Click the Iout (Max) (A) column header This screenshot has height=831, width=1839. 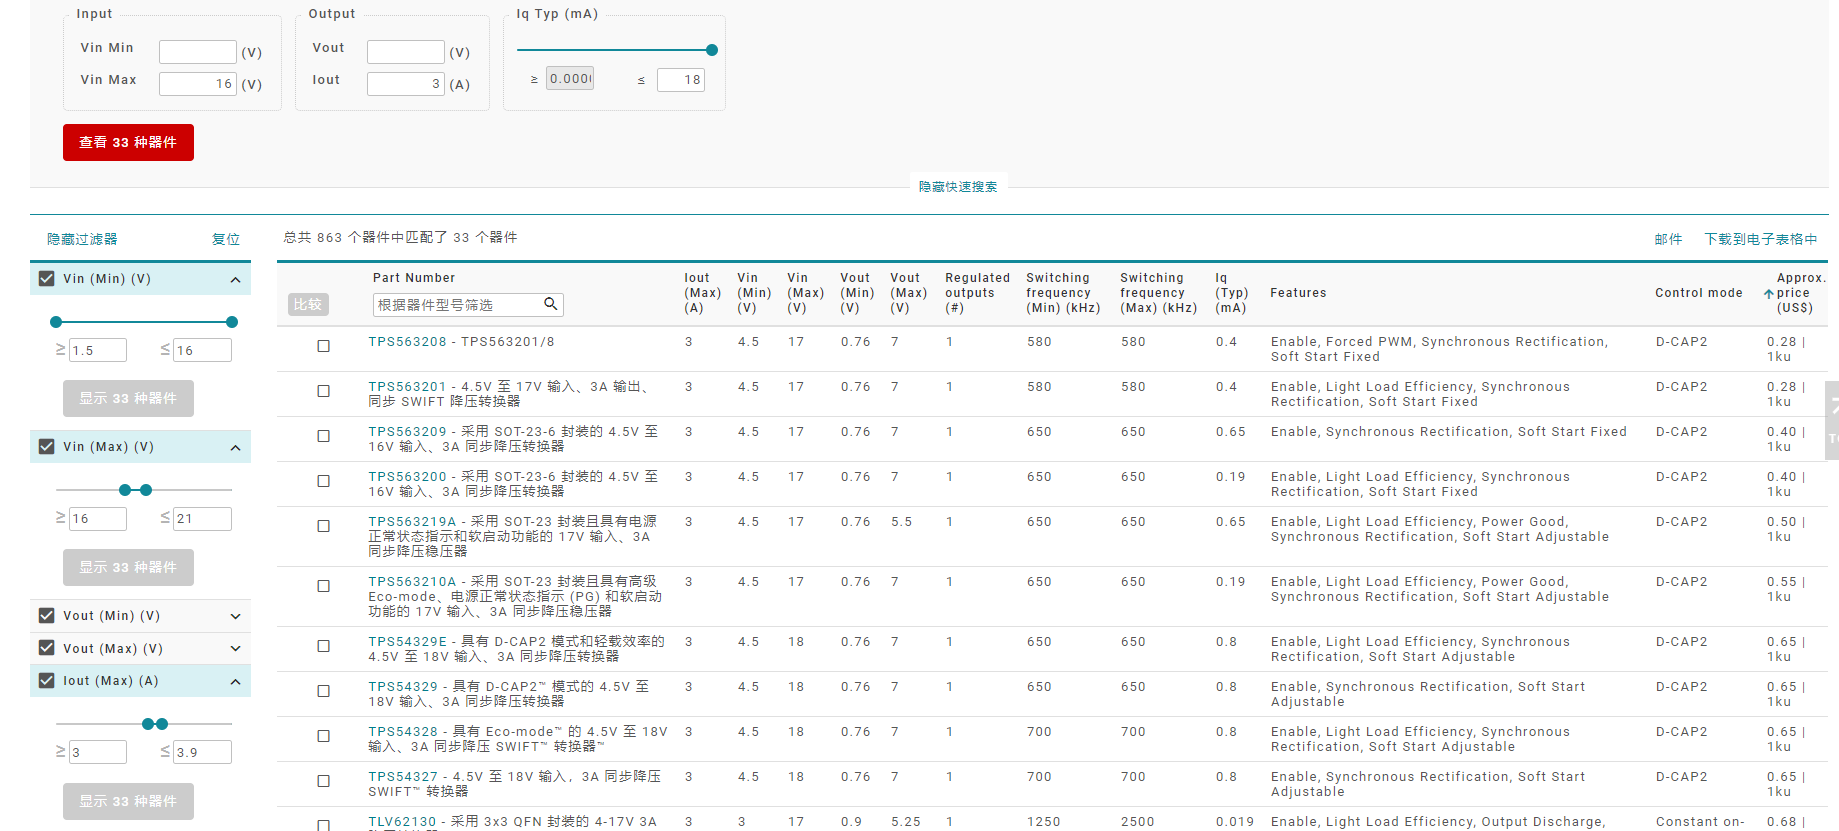[702, 293]
